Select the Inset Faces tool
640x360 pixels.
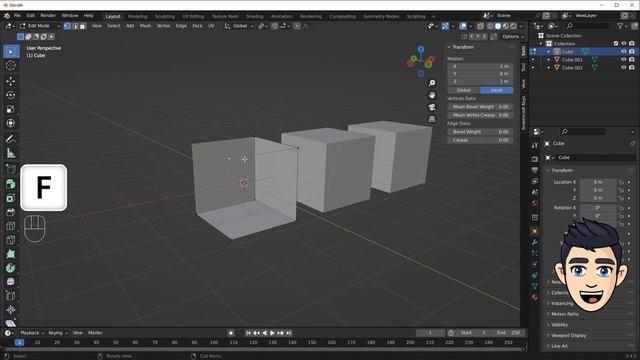coord(11,198)
